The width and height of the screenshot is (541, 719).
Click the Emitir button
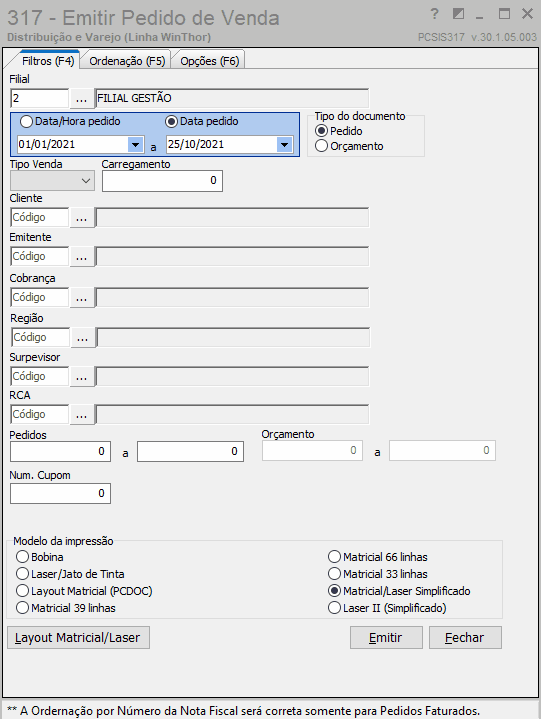(386, 638)
